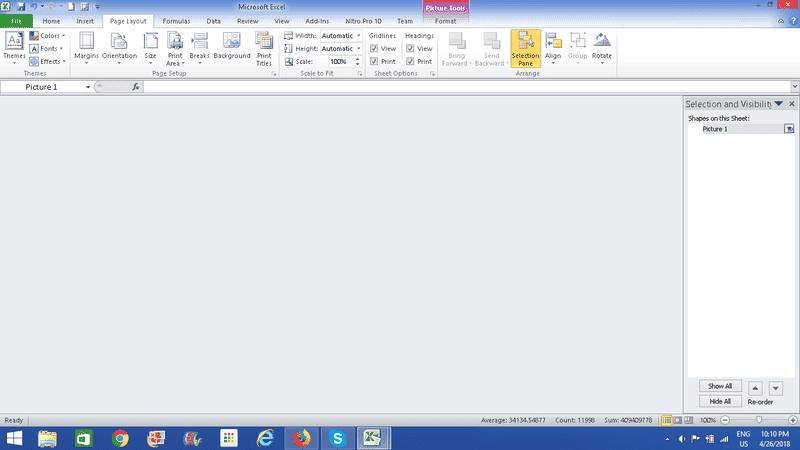Switch to the Review tab
800x450 pixels.
(247, 21)
